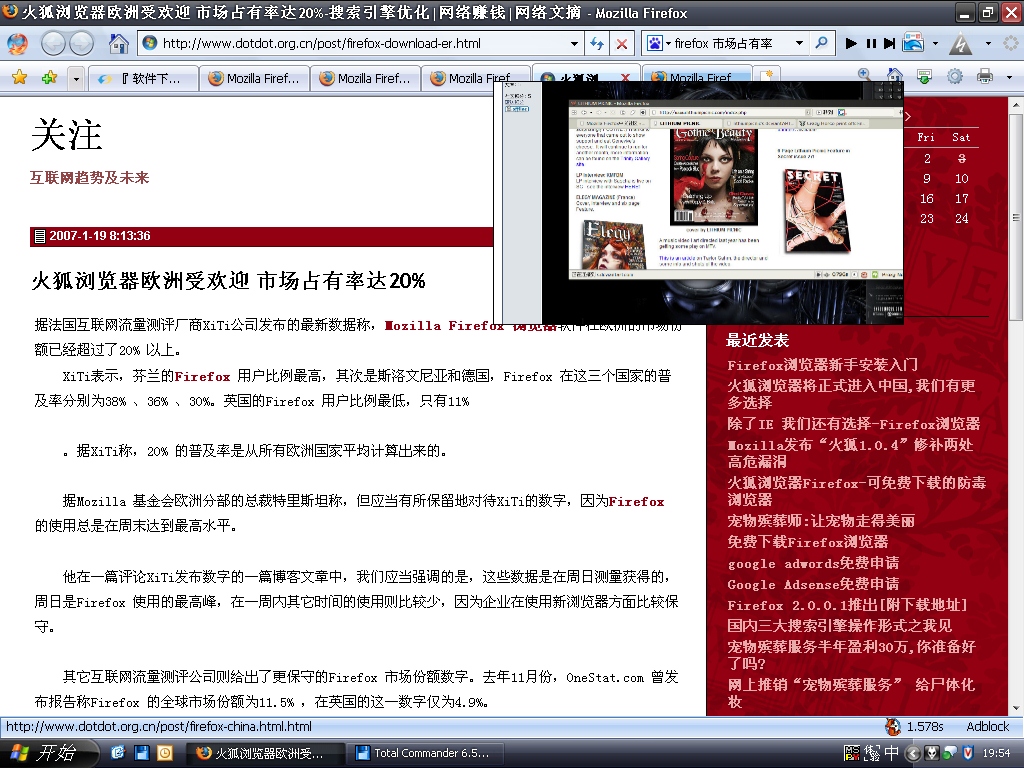Expand dropdown next to media player icon
The height and width of the screenshot is (768, 1024).
(935, 44)
